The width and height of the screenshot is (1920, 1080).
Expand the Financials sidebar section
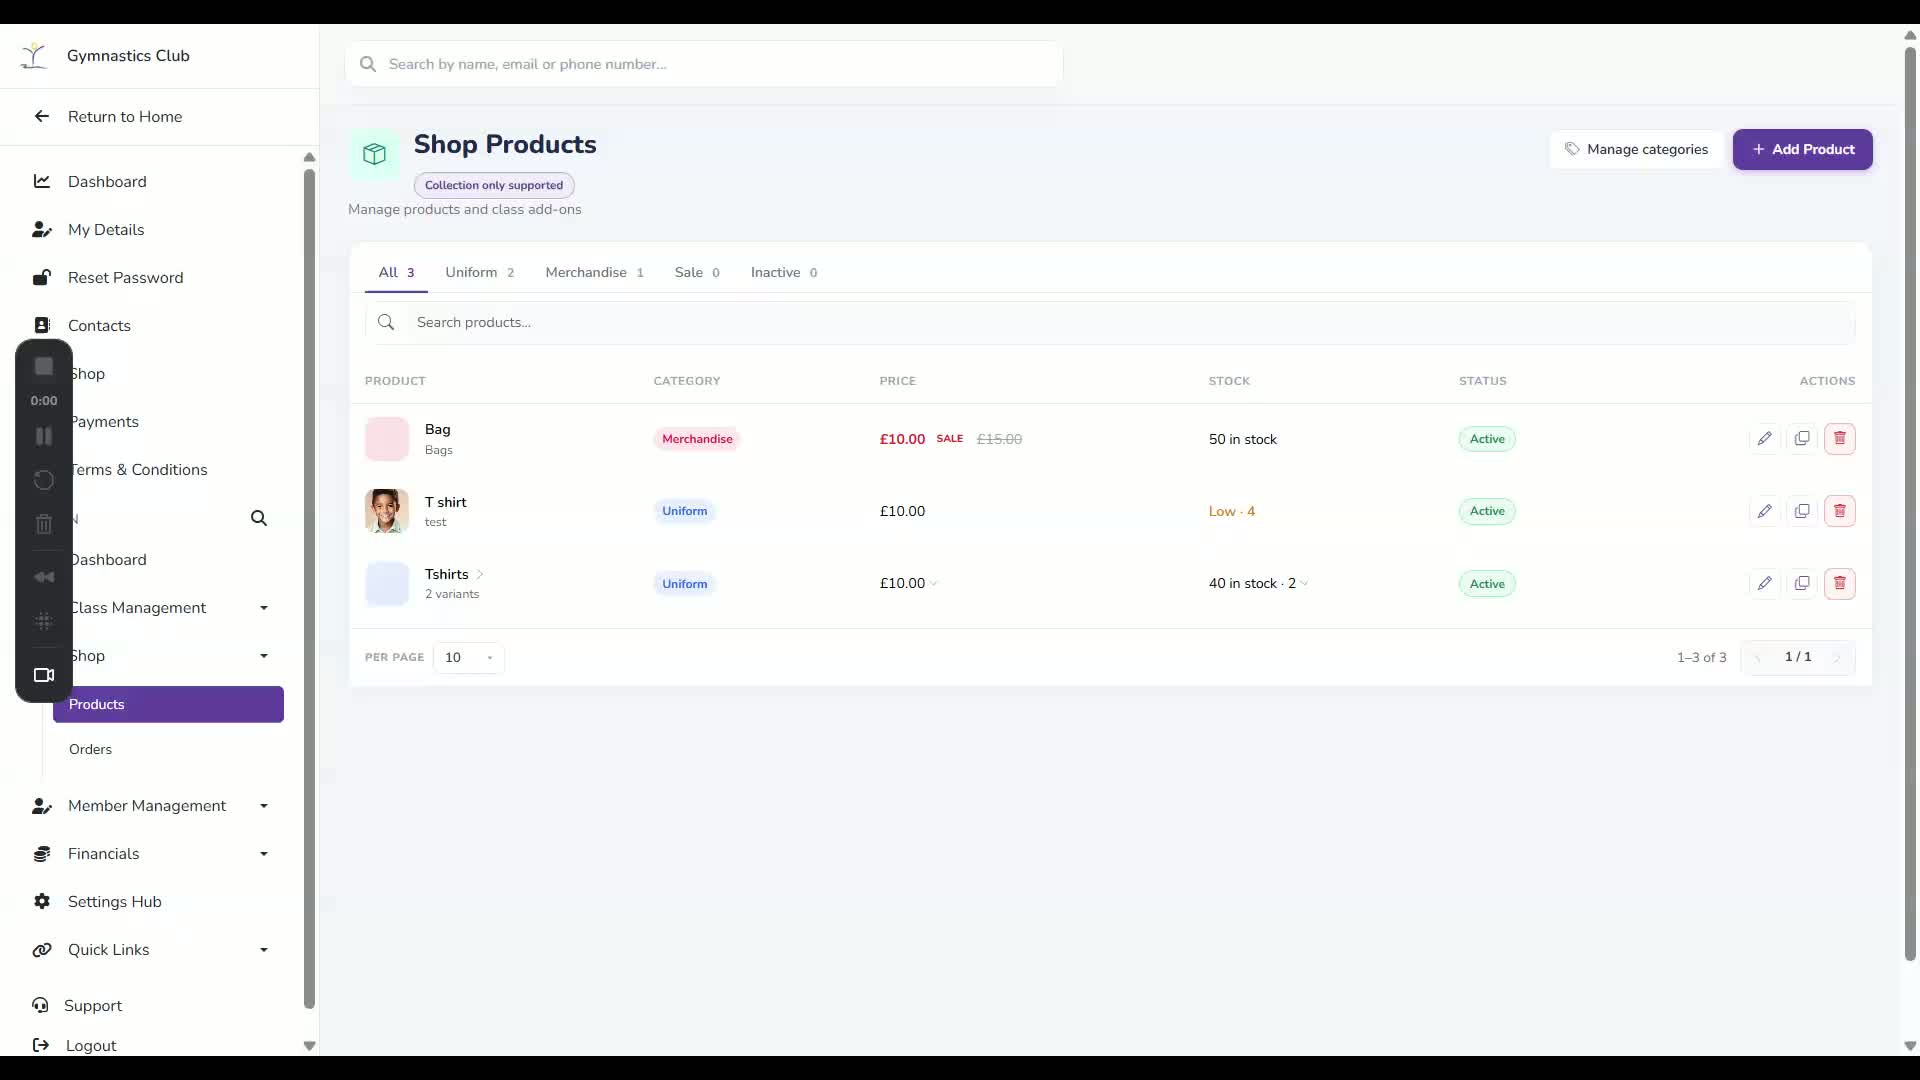(264, 854)
